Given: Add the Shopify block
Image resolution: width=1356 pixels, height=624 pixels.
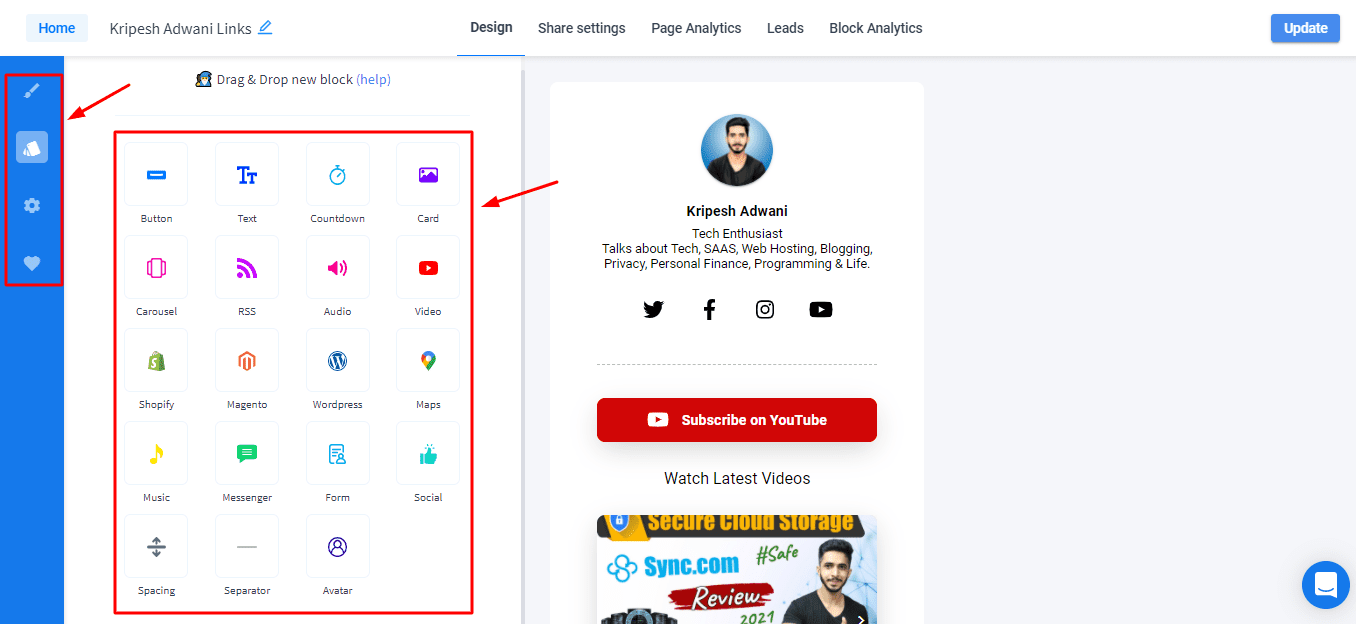Looking at the screenshot, I should click(156, 361).
